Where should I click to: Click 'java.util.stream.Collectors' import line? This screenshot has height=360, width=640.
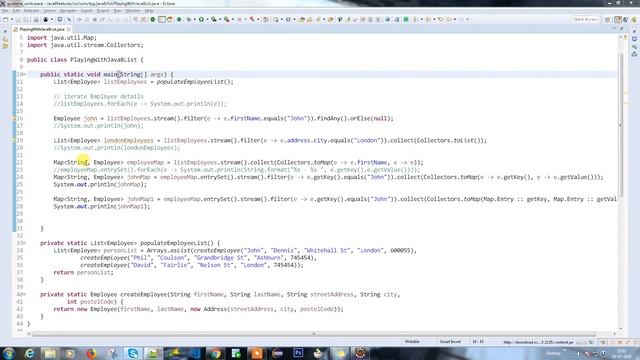tap(85, 45)
